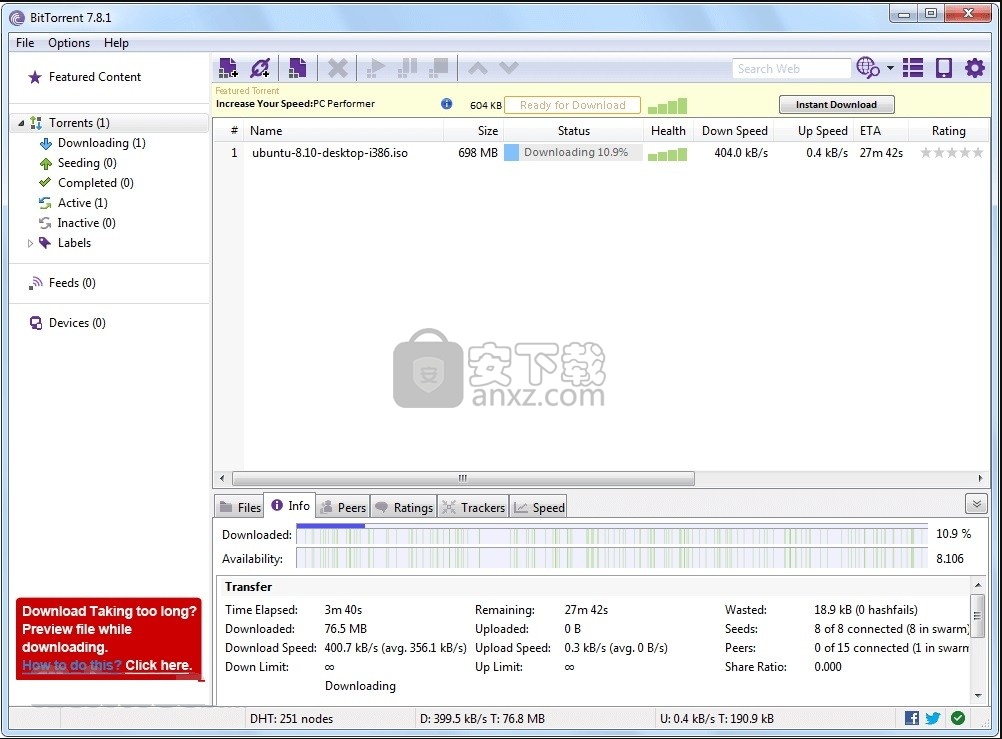Click the Completed checkmark icon in sidebar
The image size is (1002, 739).
[45, 183]
